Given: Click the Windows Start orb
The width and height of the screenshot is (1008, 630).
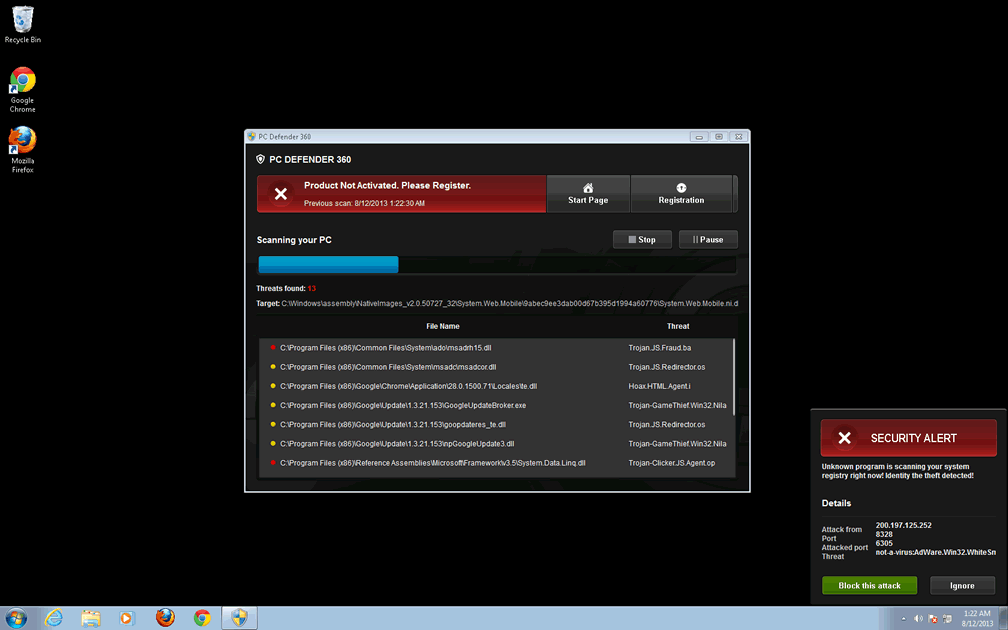Looking at the screenshot, I should click(x=16, y=618).
